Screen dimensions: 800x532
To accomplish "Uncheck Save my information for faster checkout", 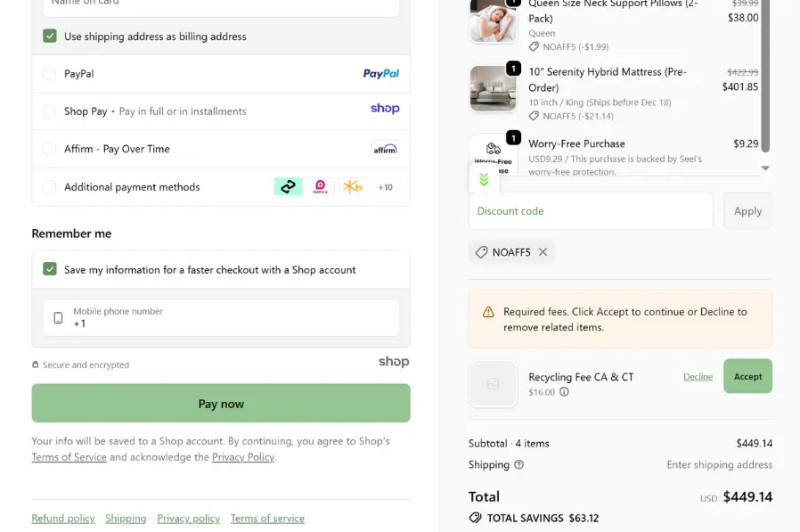I will pos(49,269).
